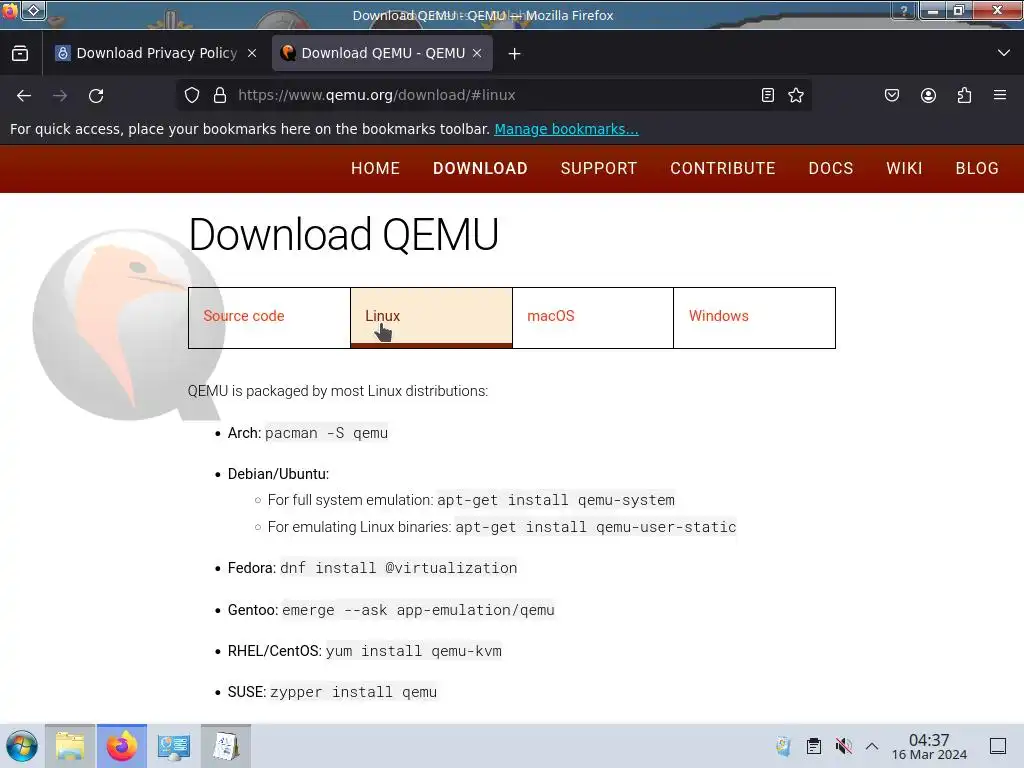Open Manage bookmarks link
This screenshot has height=768, width=1024.
566,129
